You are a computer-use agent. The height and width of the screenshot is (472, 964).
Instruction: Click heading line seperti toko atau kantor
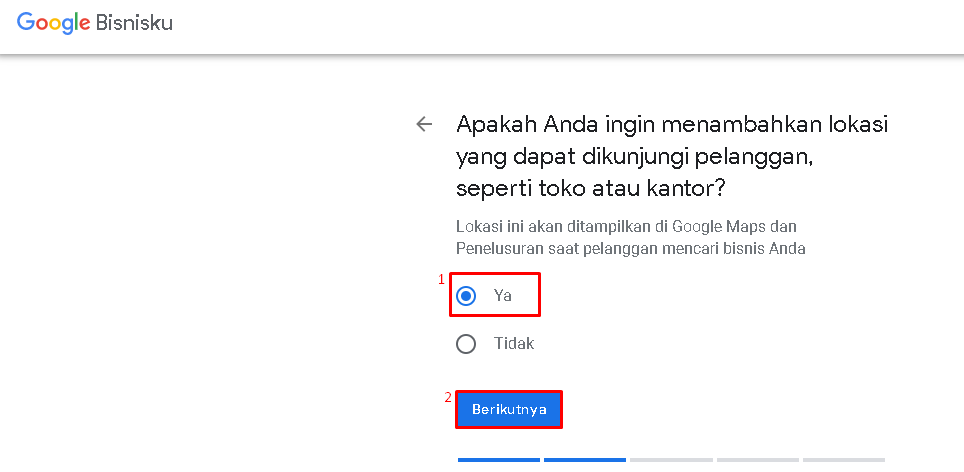click(x=591, y=189)
